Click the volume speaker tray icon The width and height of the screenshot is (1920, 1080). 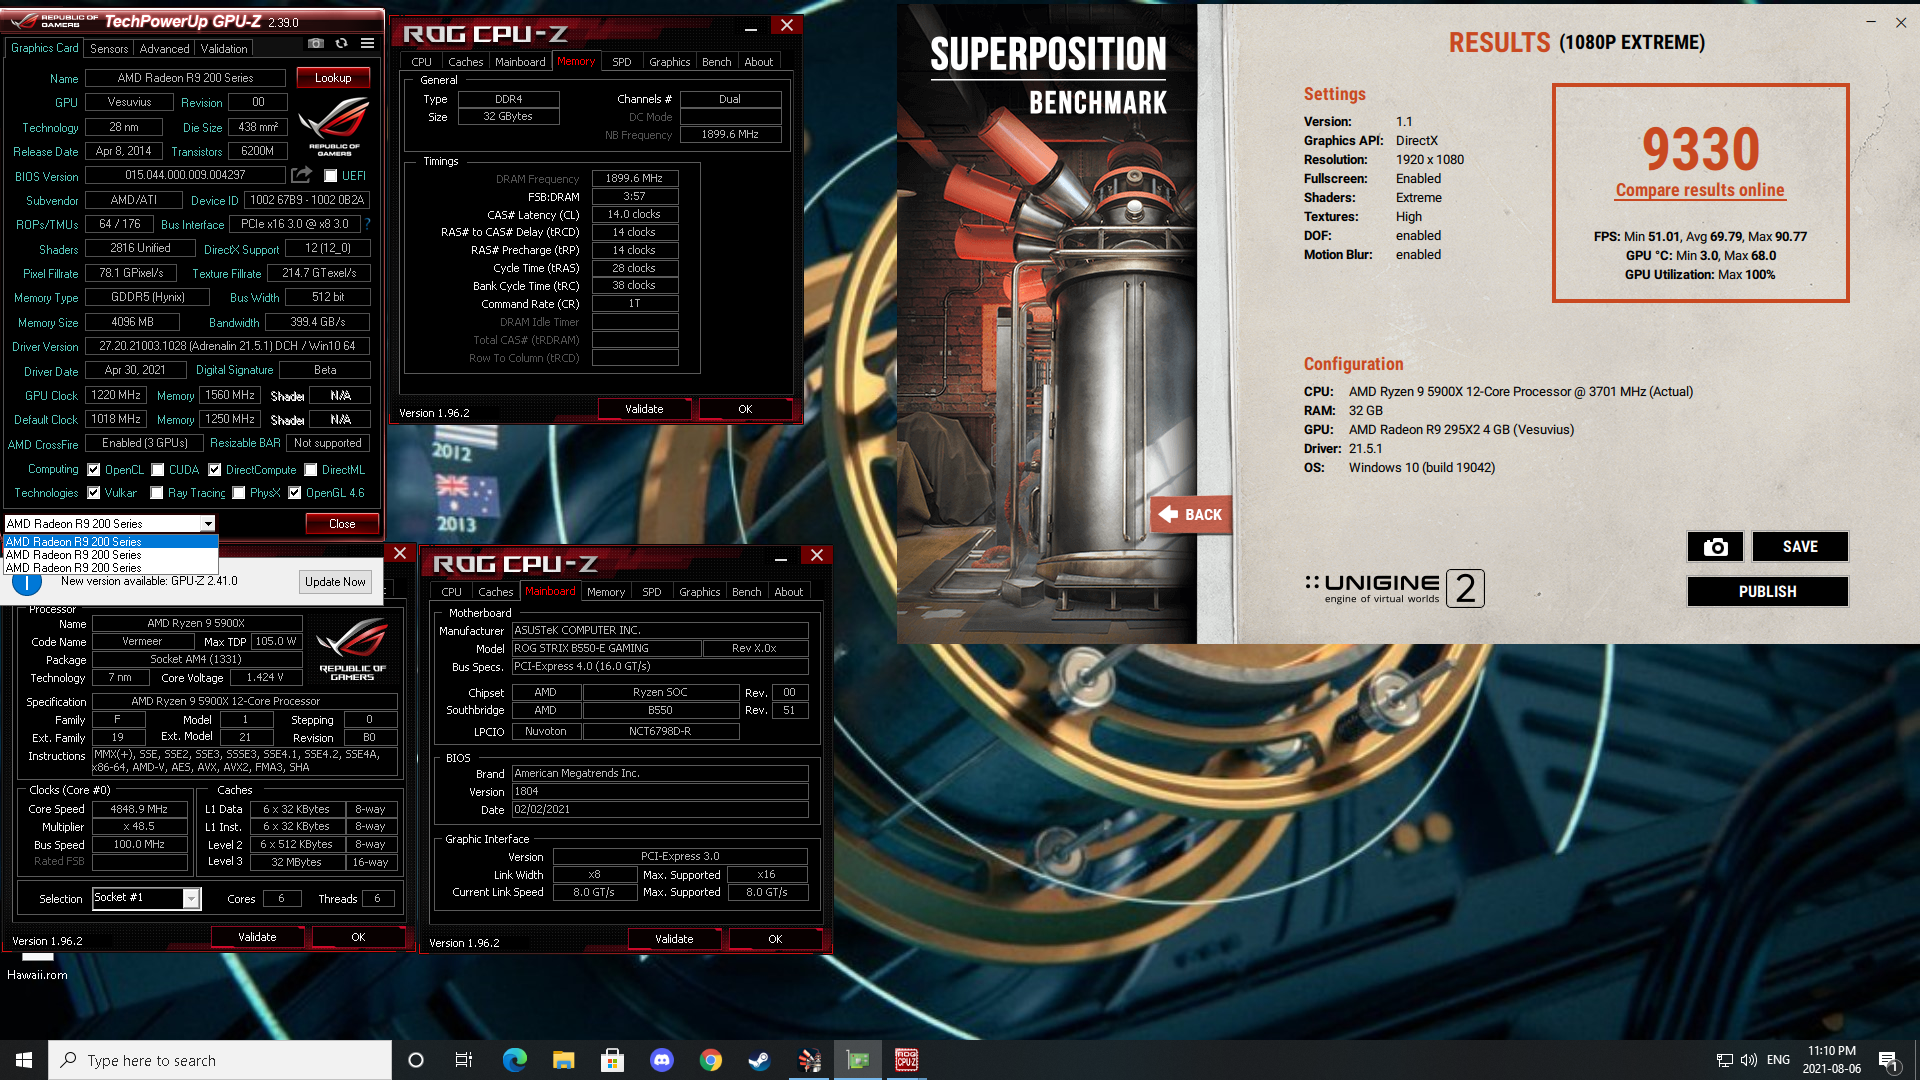pos(1749,1060)
